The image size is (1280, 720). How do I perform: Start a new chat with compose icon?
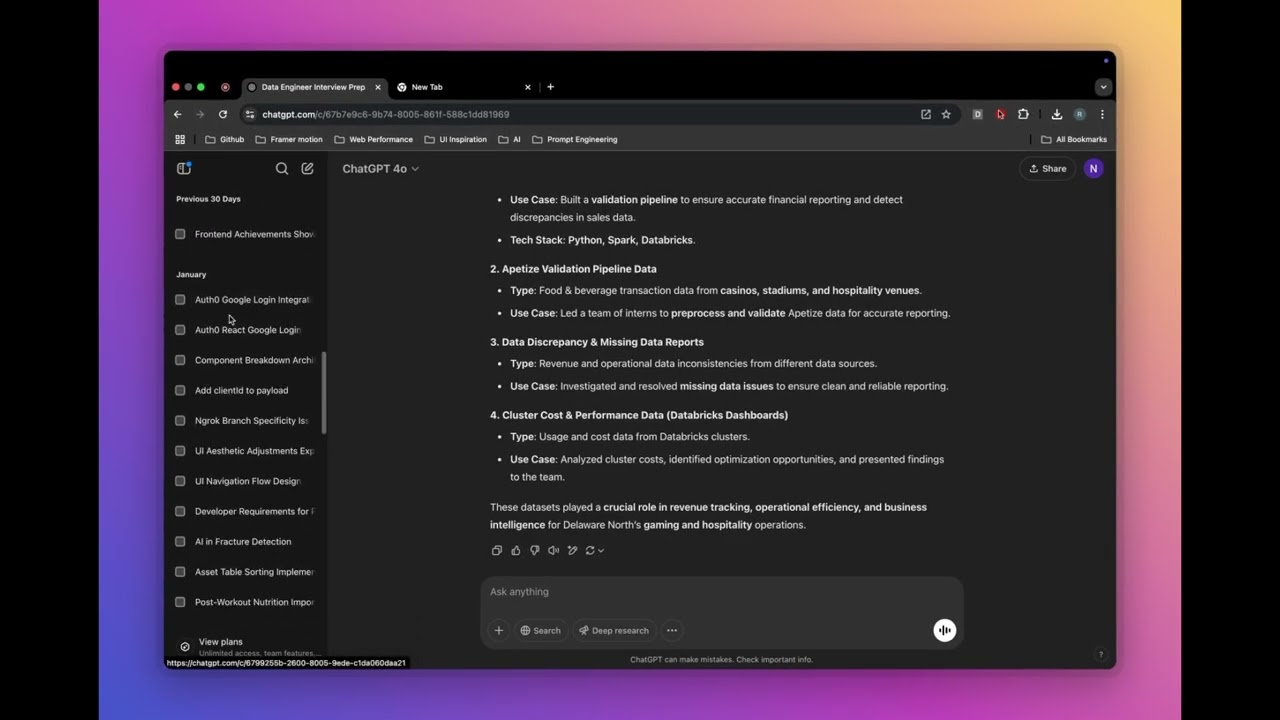[x=308, y=169]
